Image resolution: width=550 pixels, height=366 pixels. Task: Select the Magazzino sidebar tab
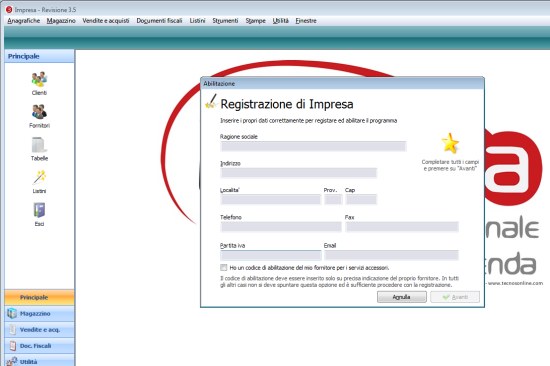(x=39, y=313)
